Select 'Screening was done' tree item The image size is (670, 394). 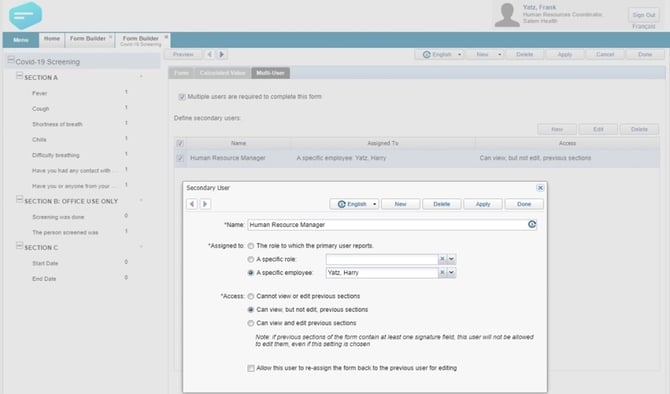(58, 217)
